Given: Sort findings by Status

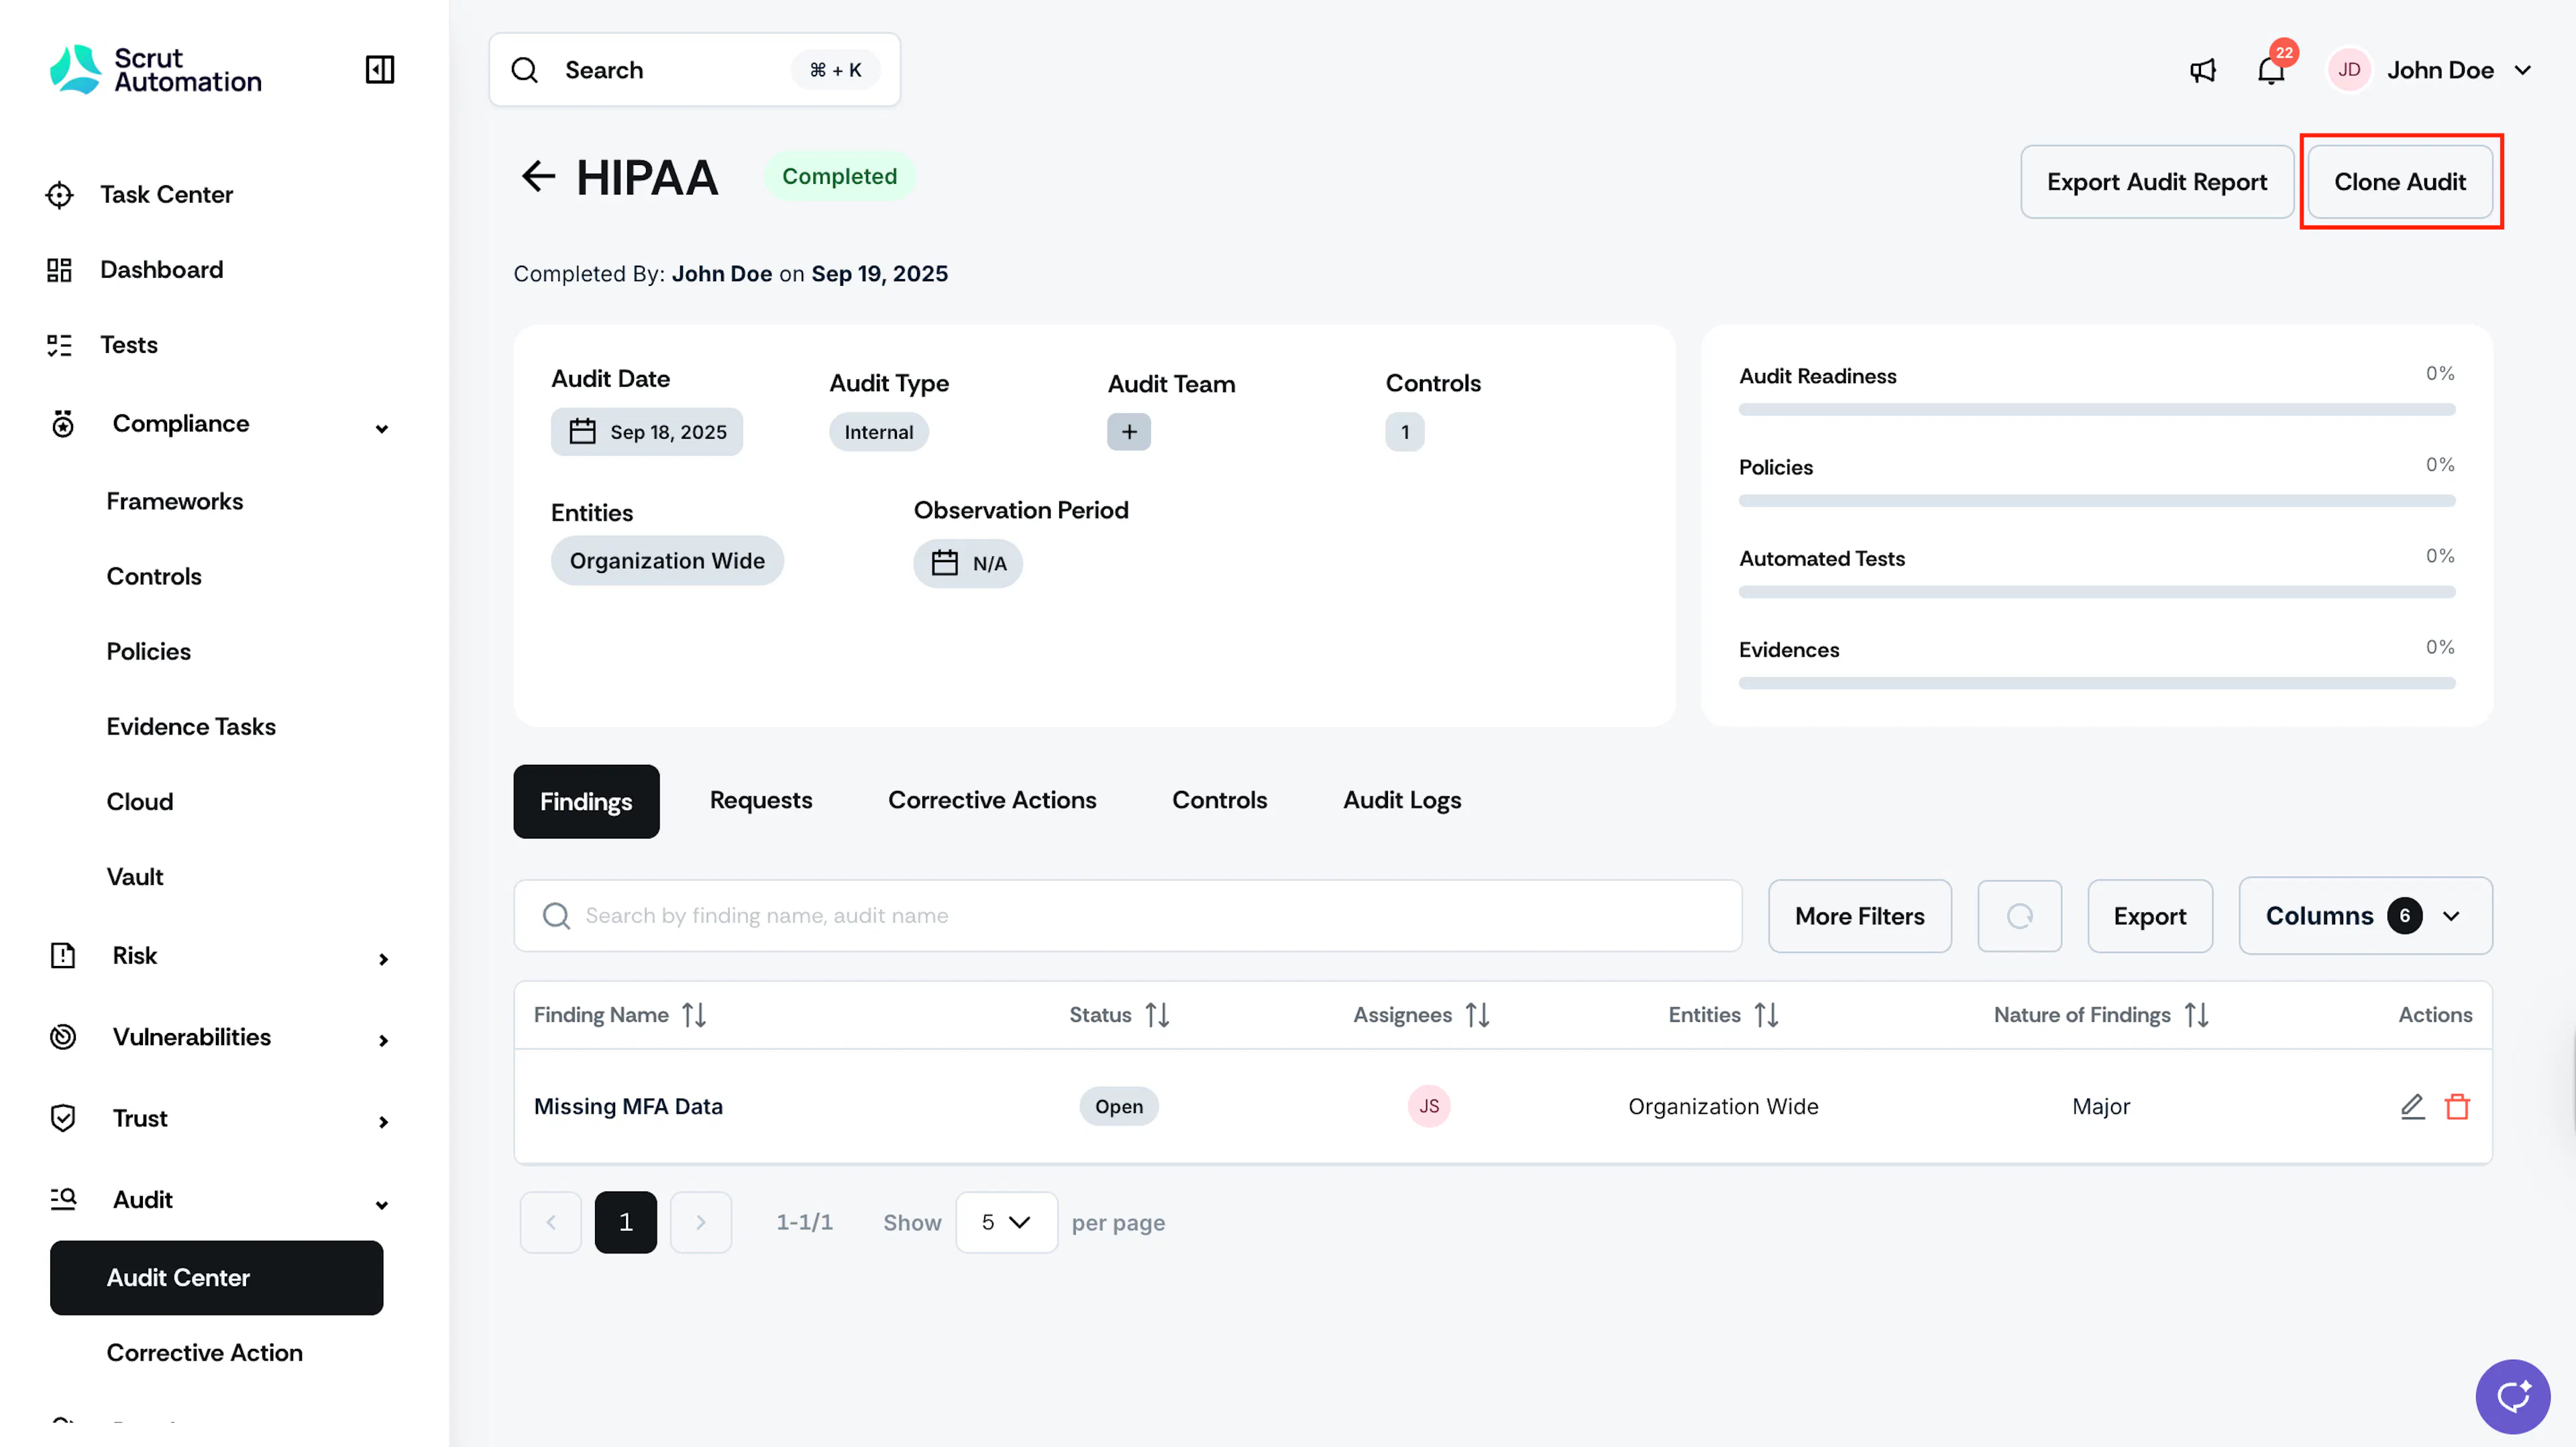Looking at the screenshot, I should coord(1157,1015).
